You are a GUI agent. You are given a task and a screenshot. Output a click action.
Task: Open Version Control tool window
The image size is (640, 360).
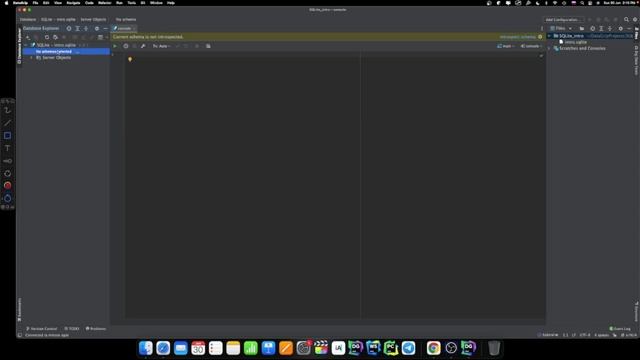pyautogui.click(x=42, y=329)
